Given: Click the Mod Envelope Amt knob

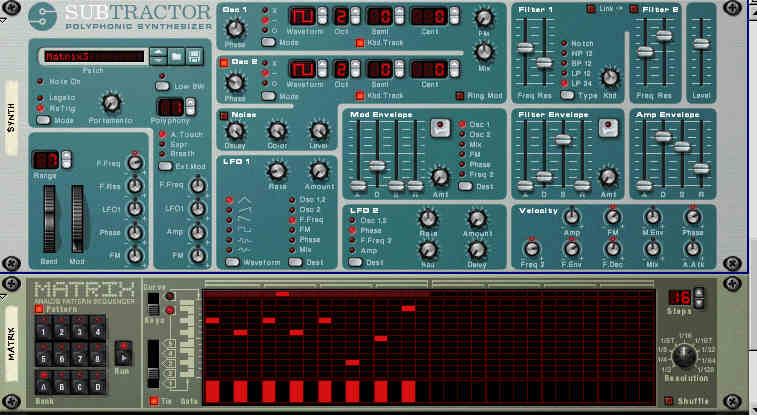Looking at the screenshot, I should coord(440,177).
